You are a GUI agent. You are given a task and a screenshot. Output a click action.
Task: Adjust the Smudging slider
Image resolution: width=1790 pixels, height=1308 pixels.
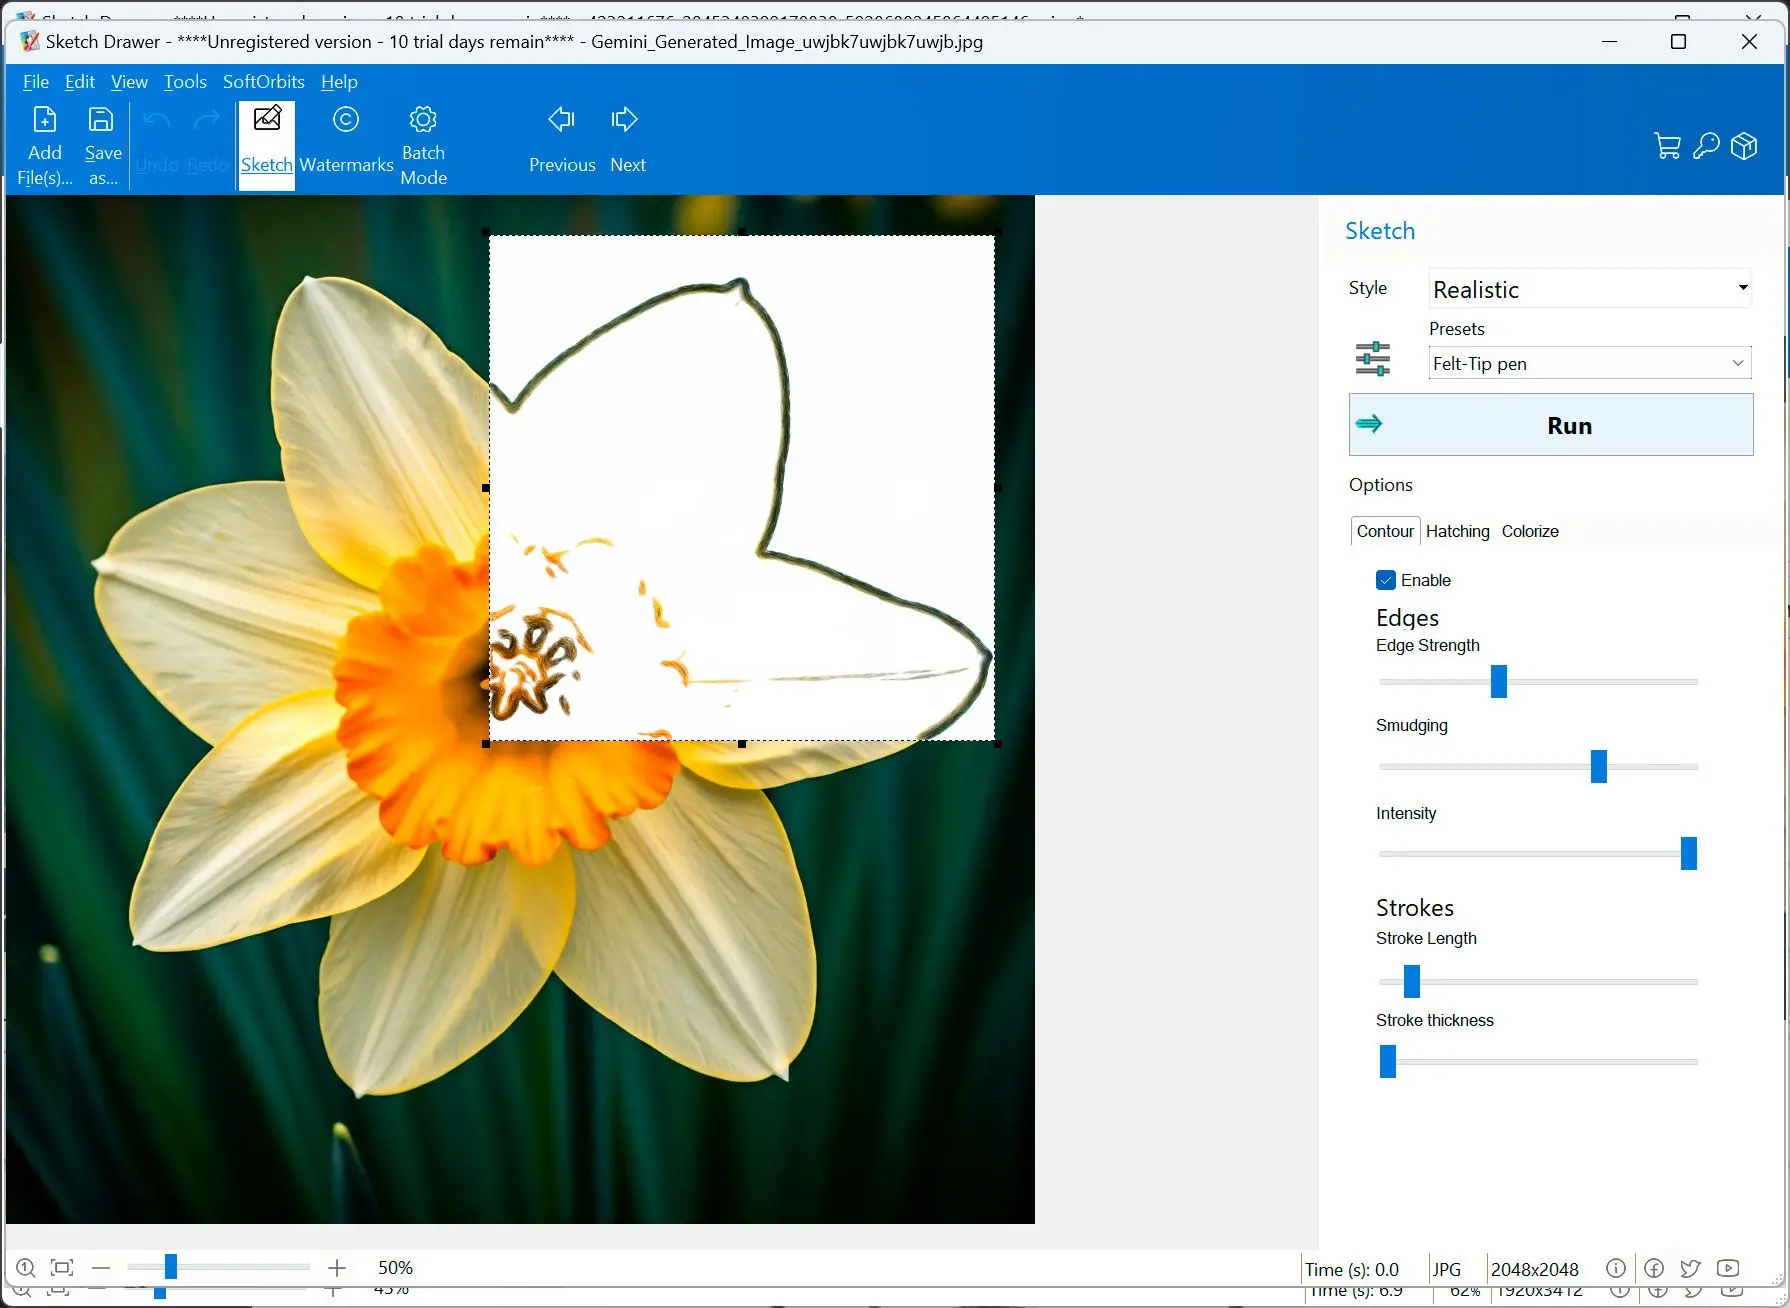(x=1598, y=766)
